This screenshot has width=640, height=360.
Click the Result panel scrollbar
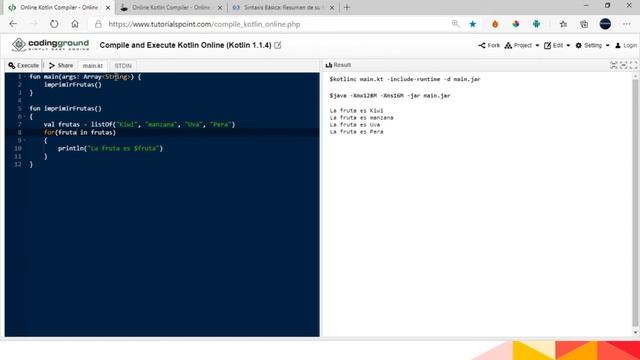(635, 204)
